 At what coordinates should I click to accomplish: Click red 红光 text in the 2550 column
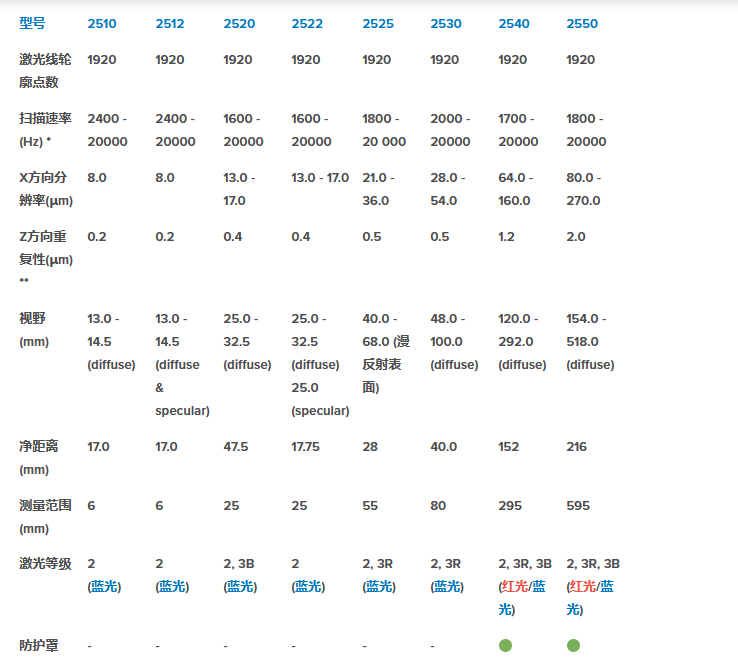(x=584, y=587)
